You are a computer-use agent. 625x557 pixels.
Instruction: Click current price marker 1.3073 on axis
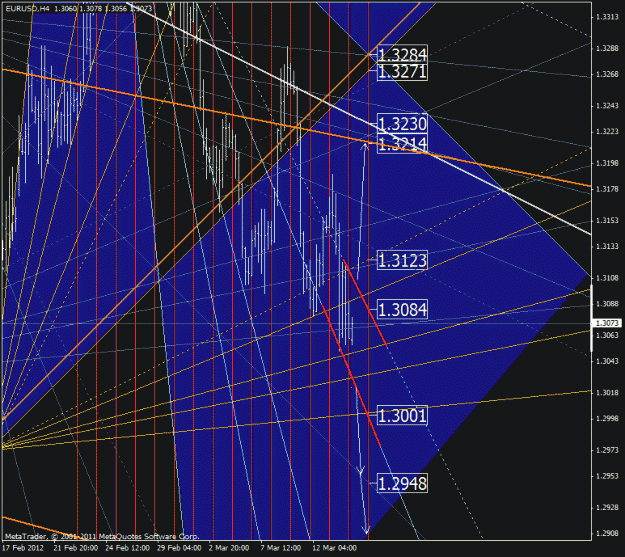(607, 323)
